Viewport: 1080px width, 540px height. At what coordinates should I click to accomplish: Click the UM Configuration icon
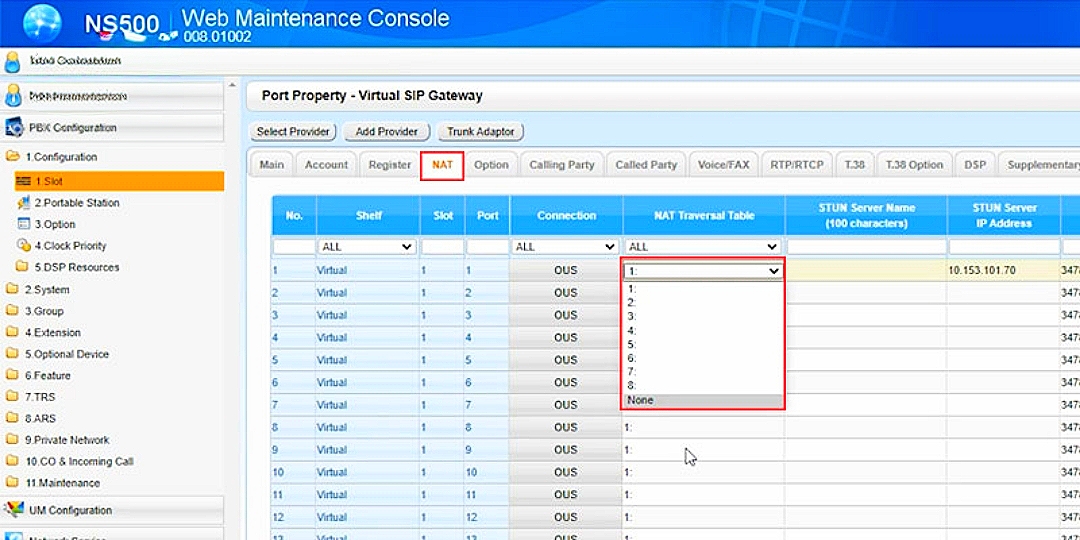(x=14, y=510)
